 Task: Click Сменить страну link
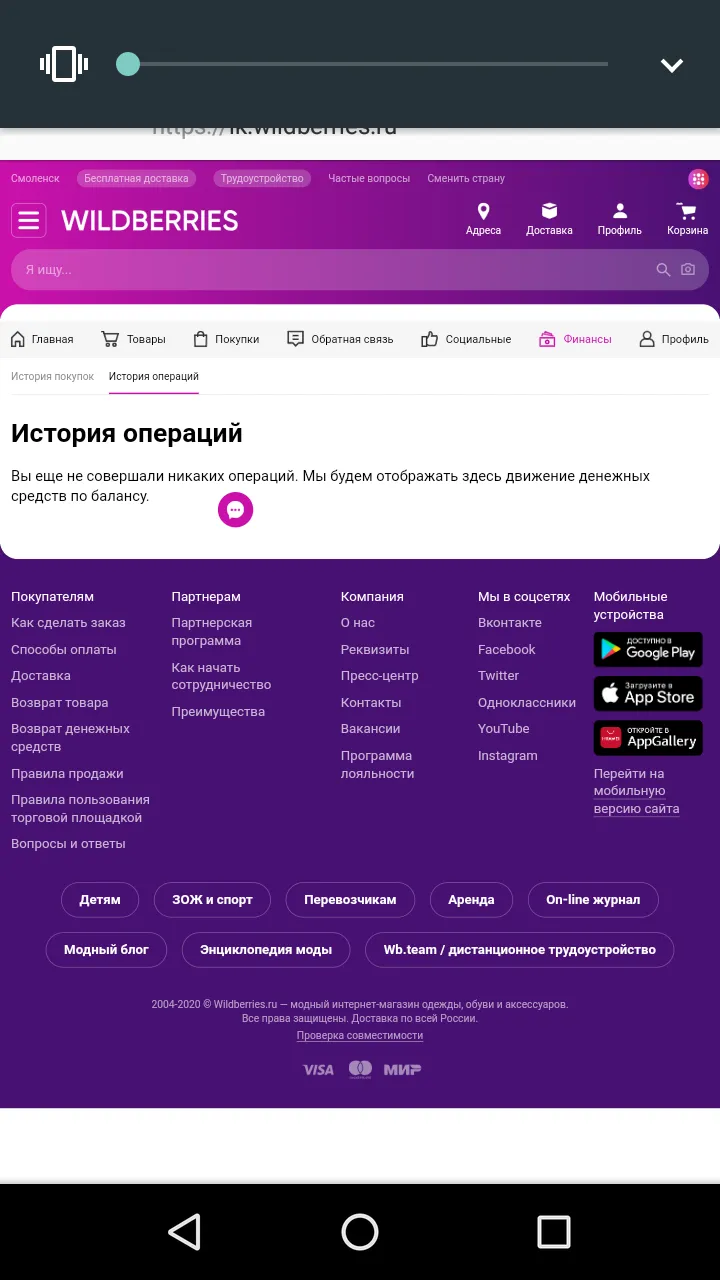(x=466, y=179)
